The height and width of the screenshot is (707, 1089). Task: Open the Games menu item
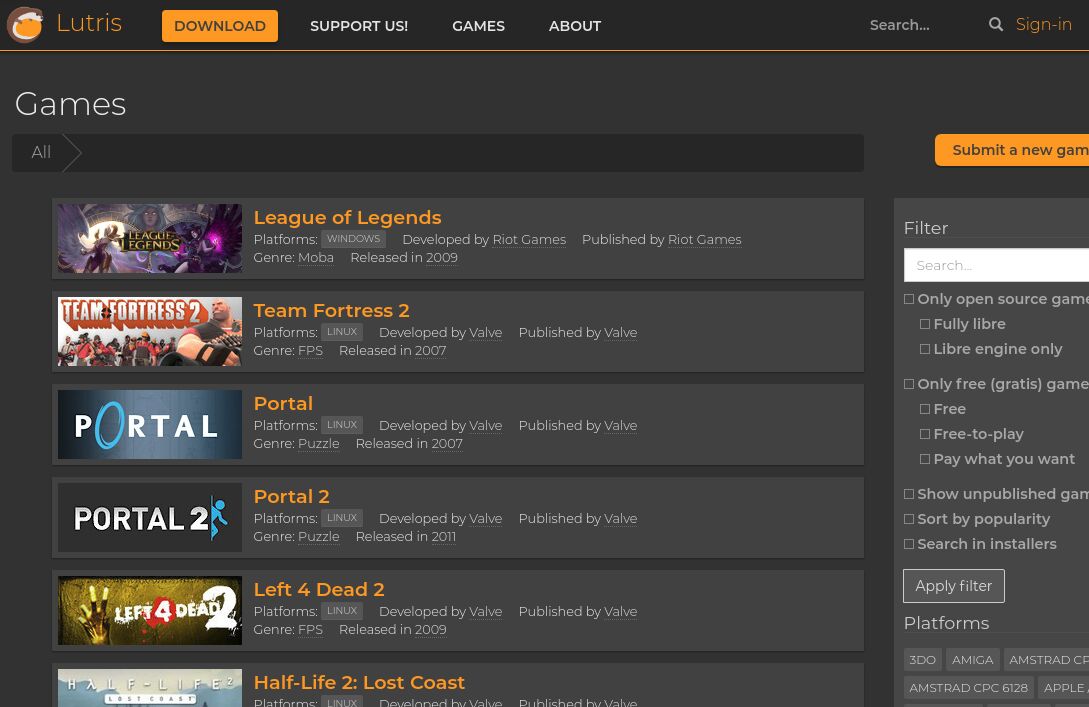pos(478,26)
